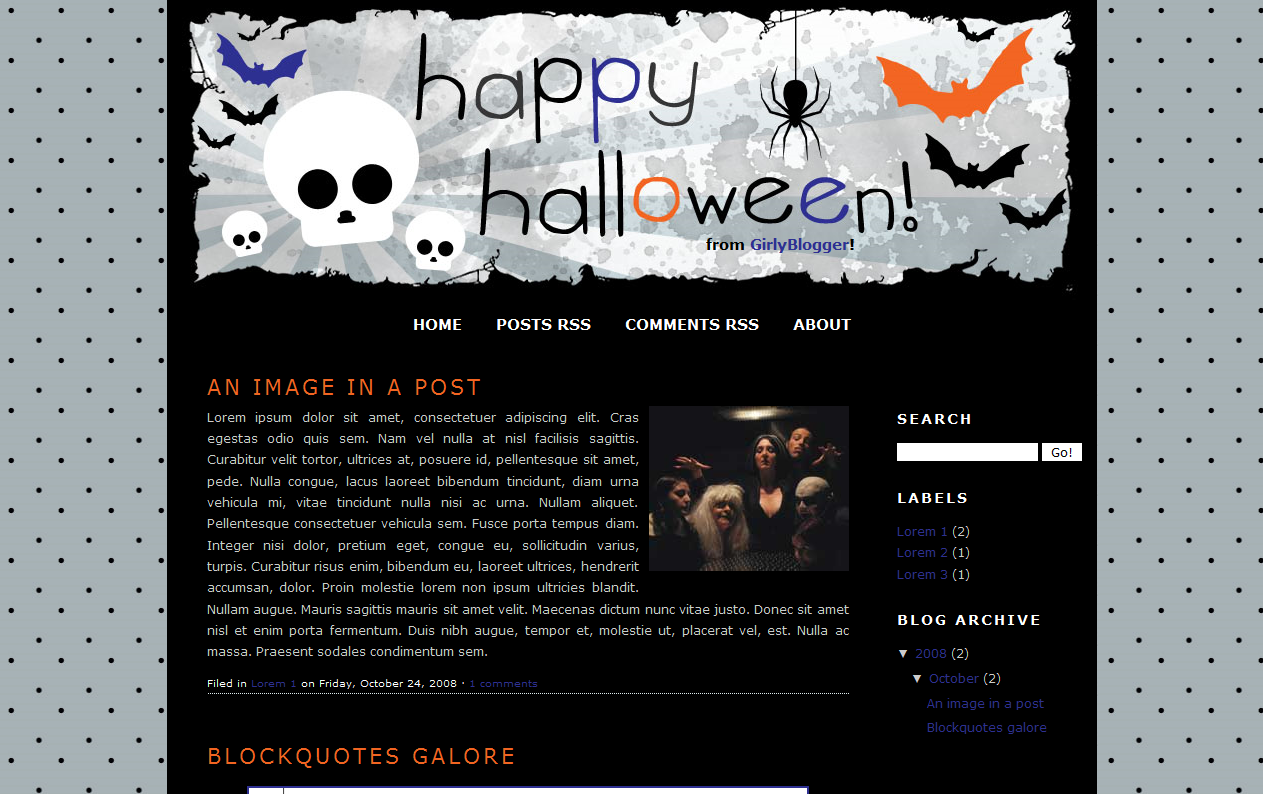Open the Blockquotes galore archive entry
Screen dimensions: 1263x794
(x=986, y=728)
